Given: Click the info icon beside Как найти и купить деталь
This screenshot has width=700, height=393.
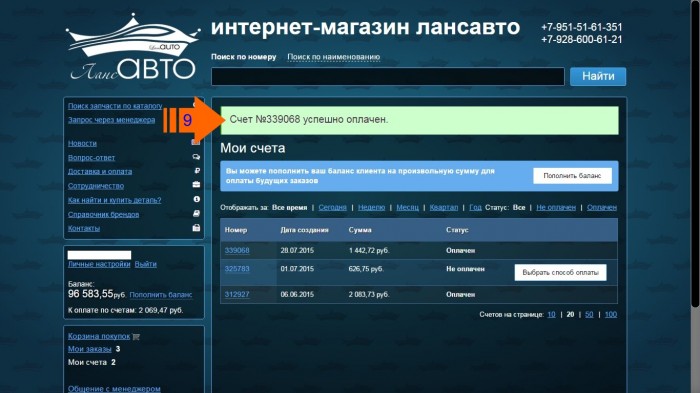Looking at the screenshot, I should point(196,199).
